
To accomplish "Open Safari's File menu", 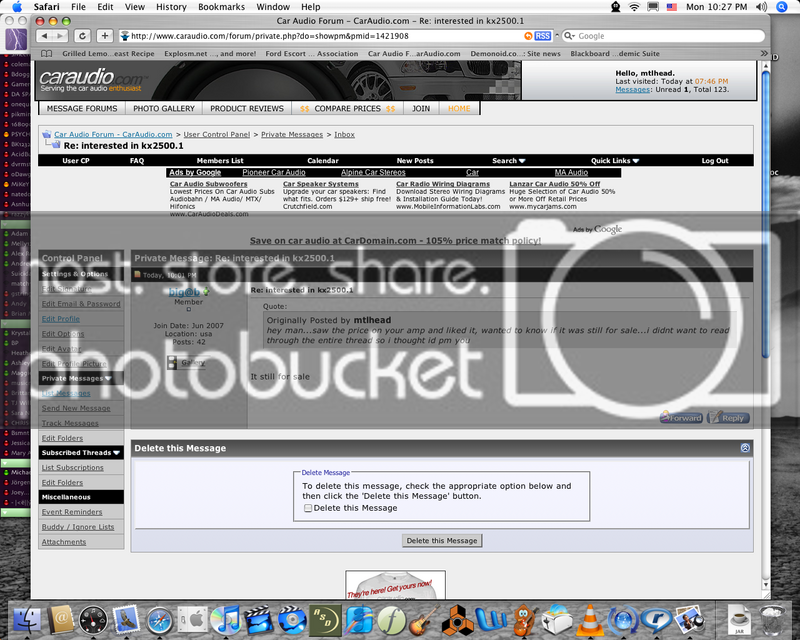I will [78, 7].
